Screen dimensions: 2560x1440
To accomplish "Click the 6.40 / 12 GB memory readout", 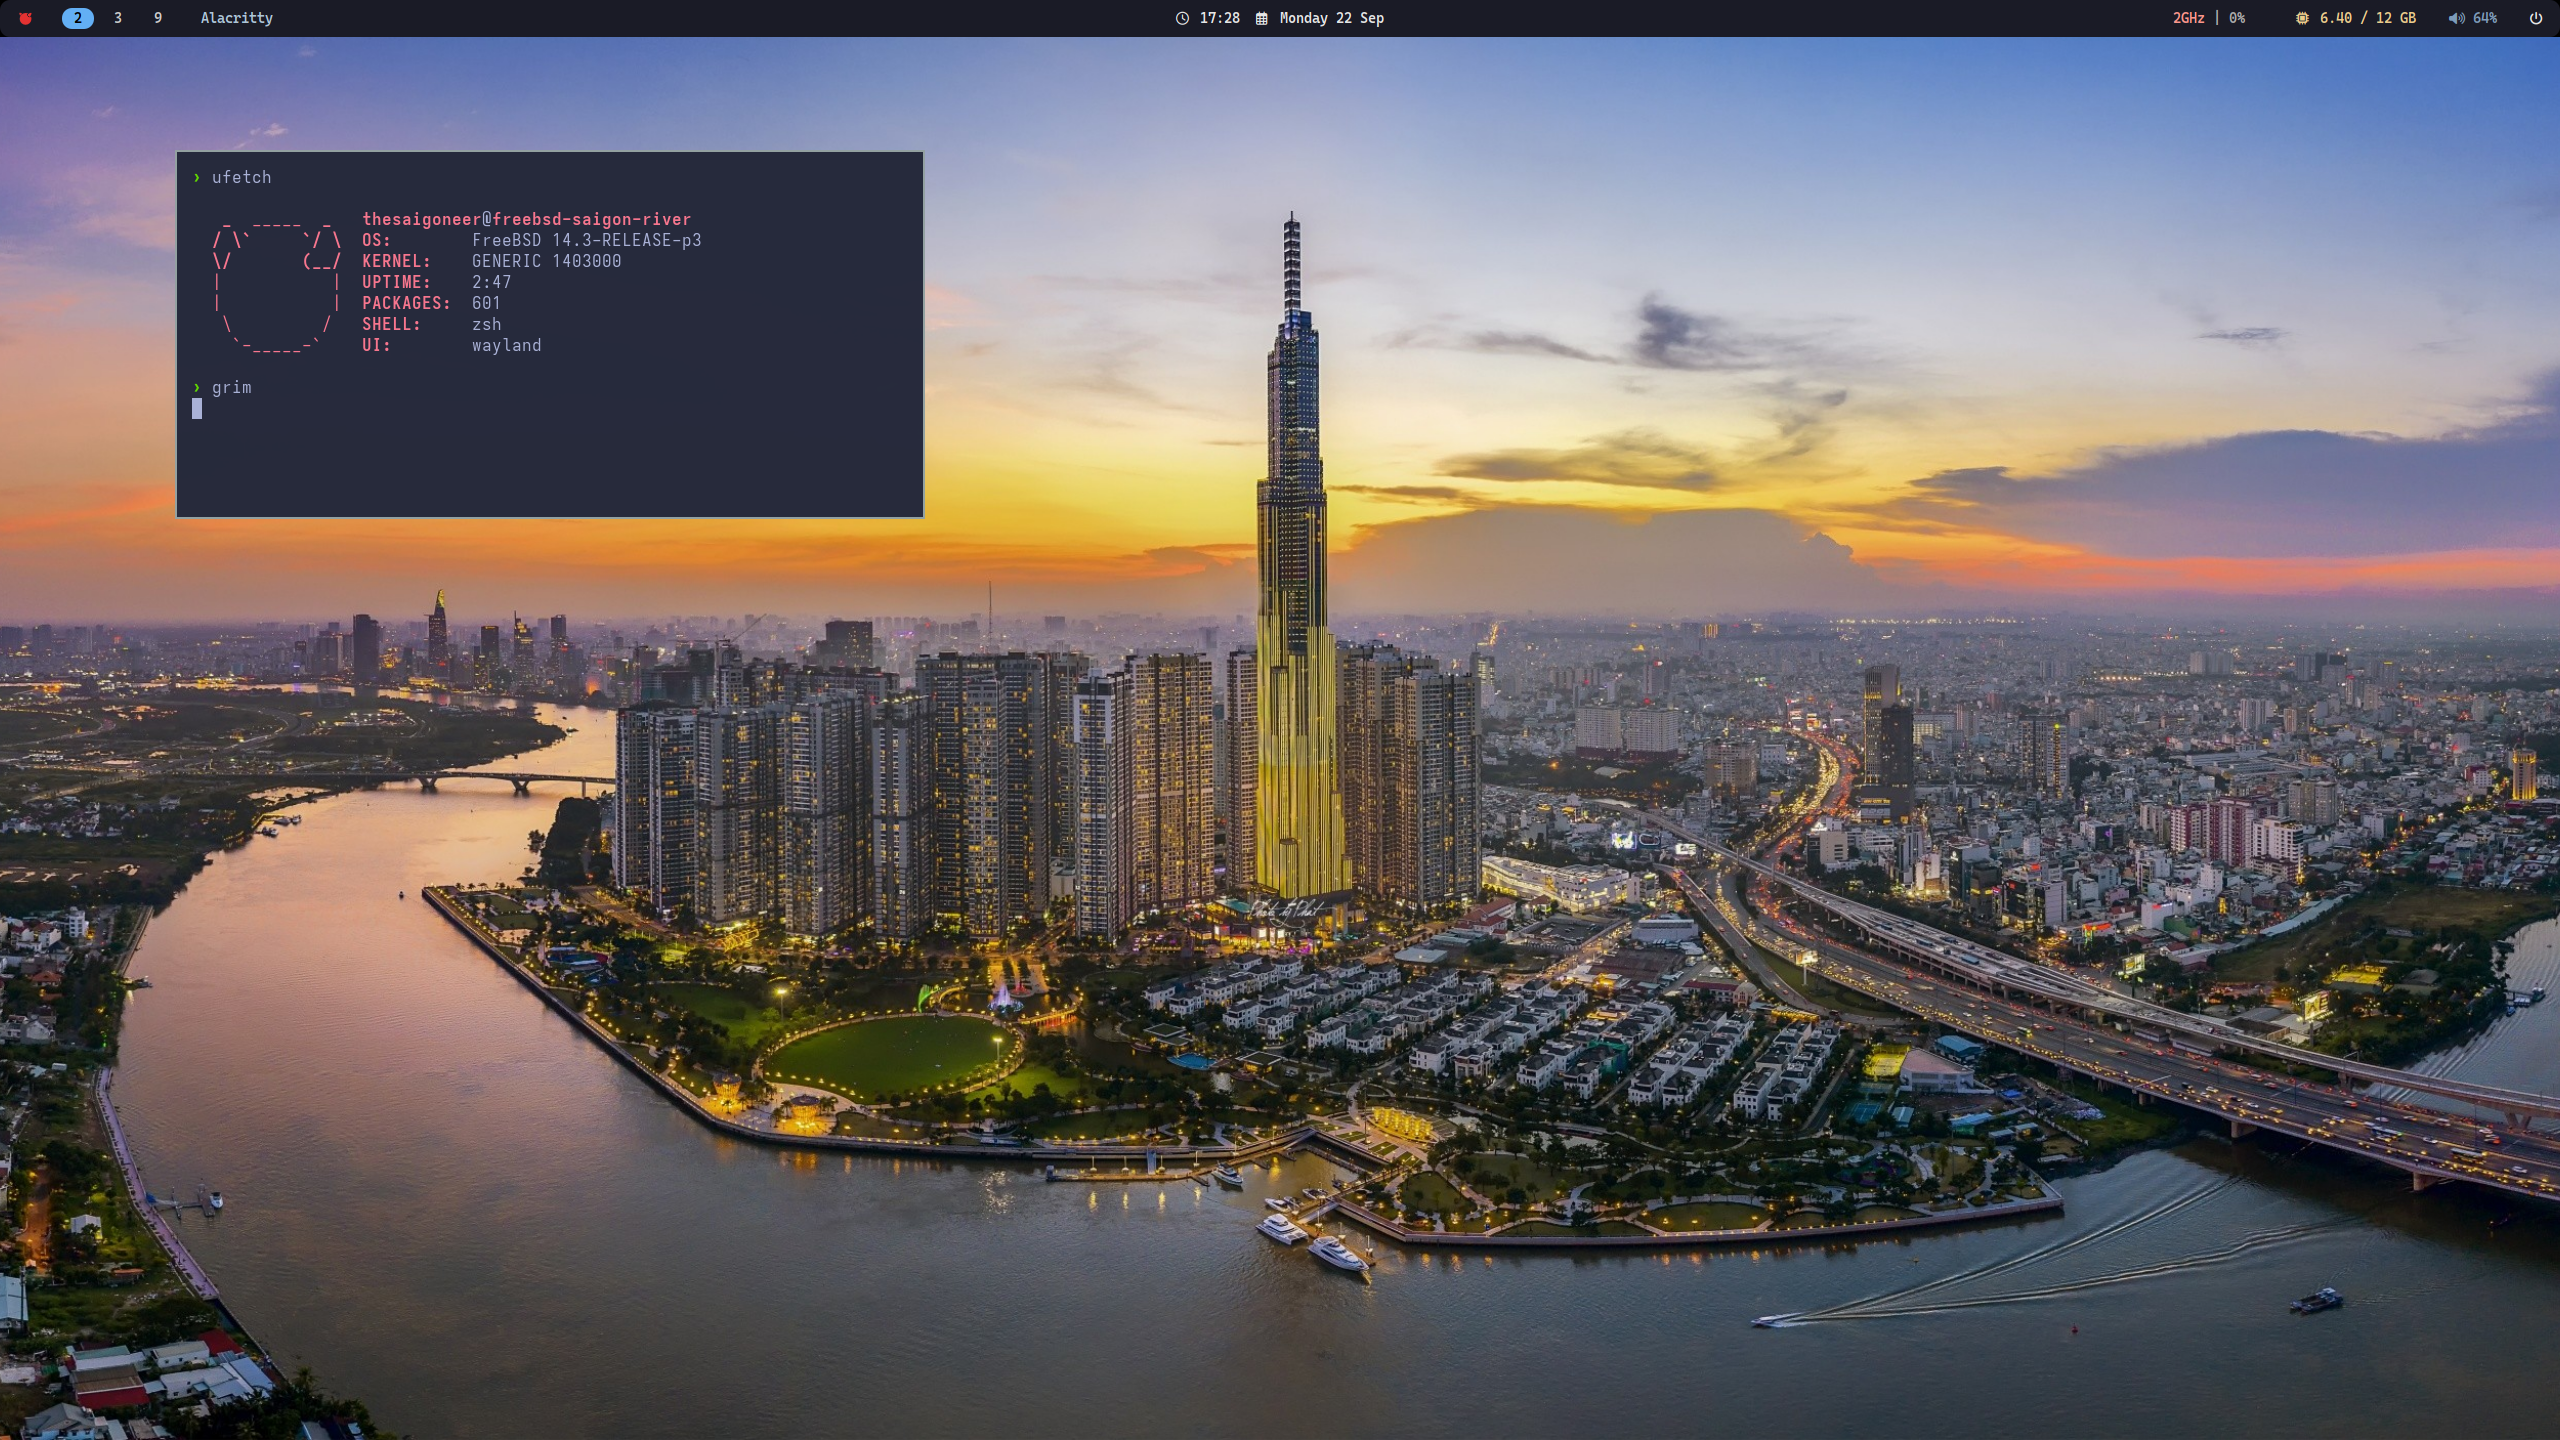I will click(x=2367, y=18).
